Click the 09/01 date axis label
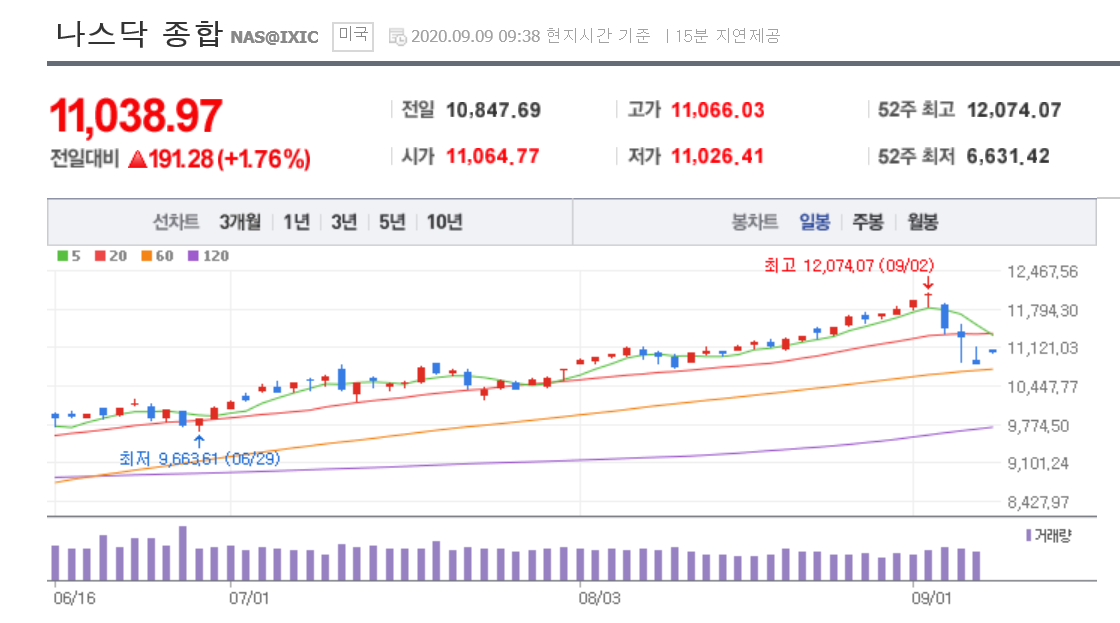Viewport: 1120px width, 623px height. [931, 598]
